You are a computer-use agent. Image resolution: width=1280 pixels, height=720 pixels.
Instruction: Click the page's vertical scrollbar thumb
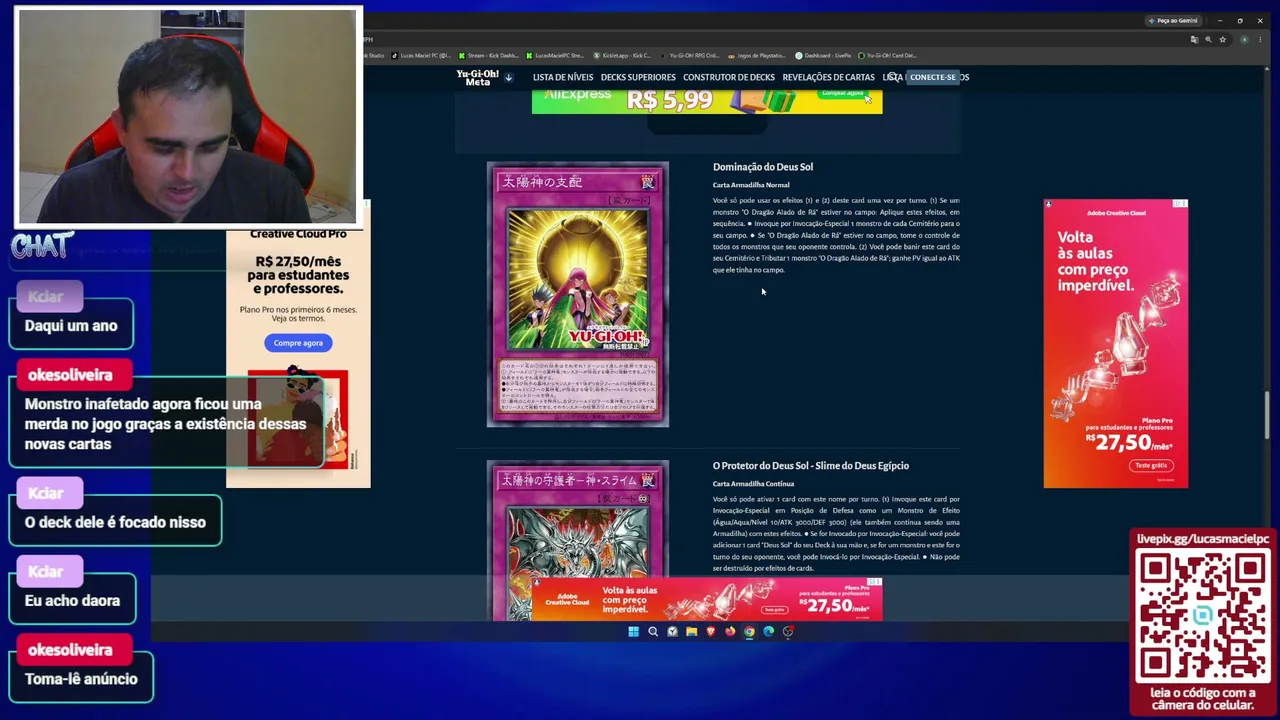point(1266,414)
